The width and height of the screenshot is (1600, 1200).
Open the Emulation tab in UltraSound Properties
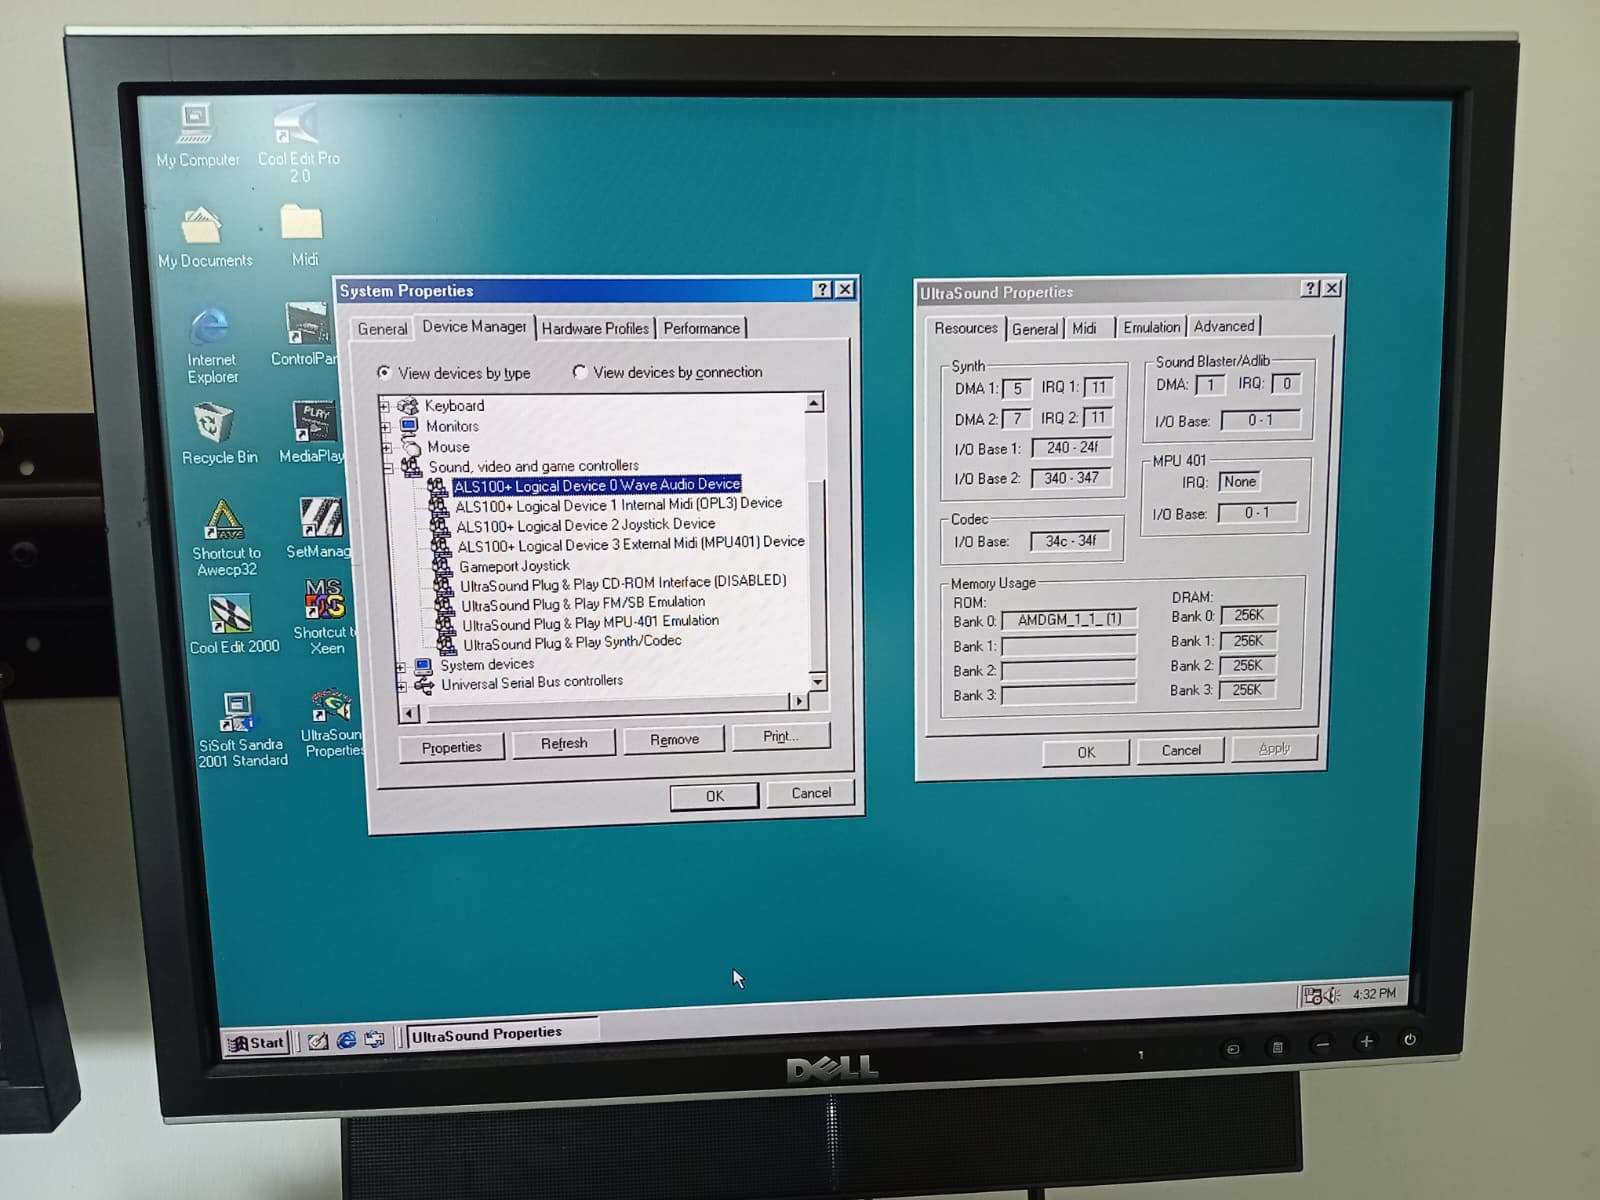pyautogui.click(x=1151, y=327)
